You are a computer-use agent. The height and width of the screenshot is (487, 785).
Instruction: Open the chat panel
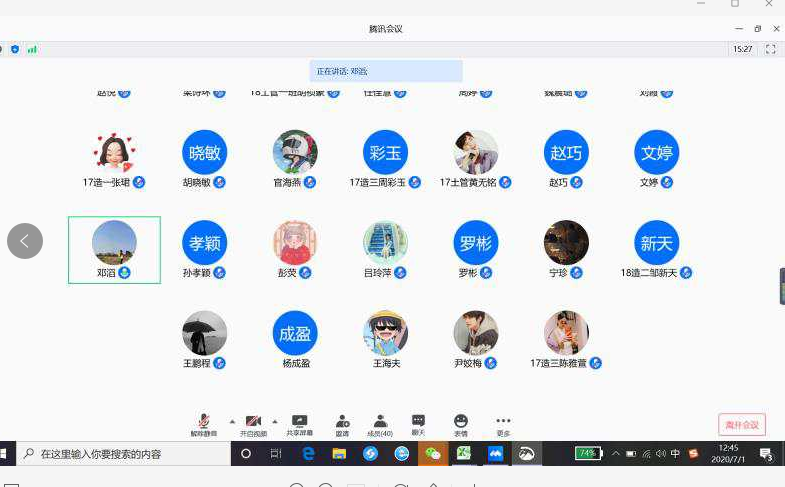click(x=418, y=423)
